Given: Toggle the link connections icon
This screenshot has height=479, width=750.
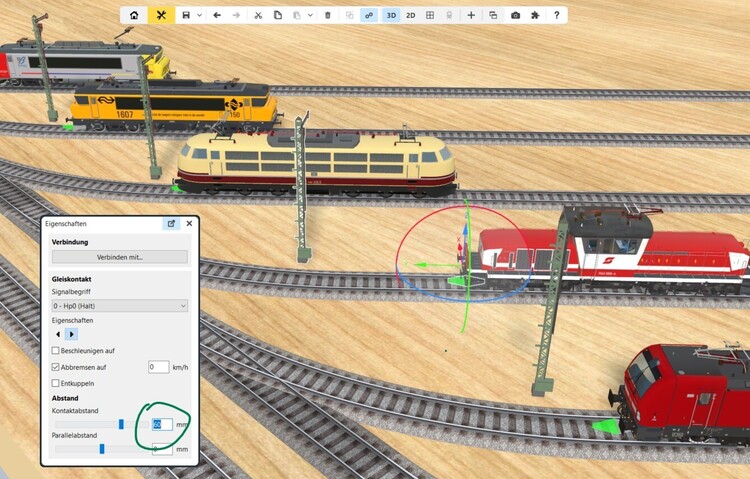Looking at the screenshot, I should (369, 15).
